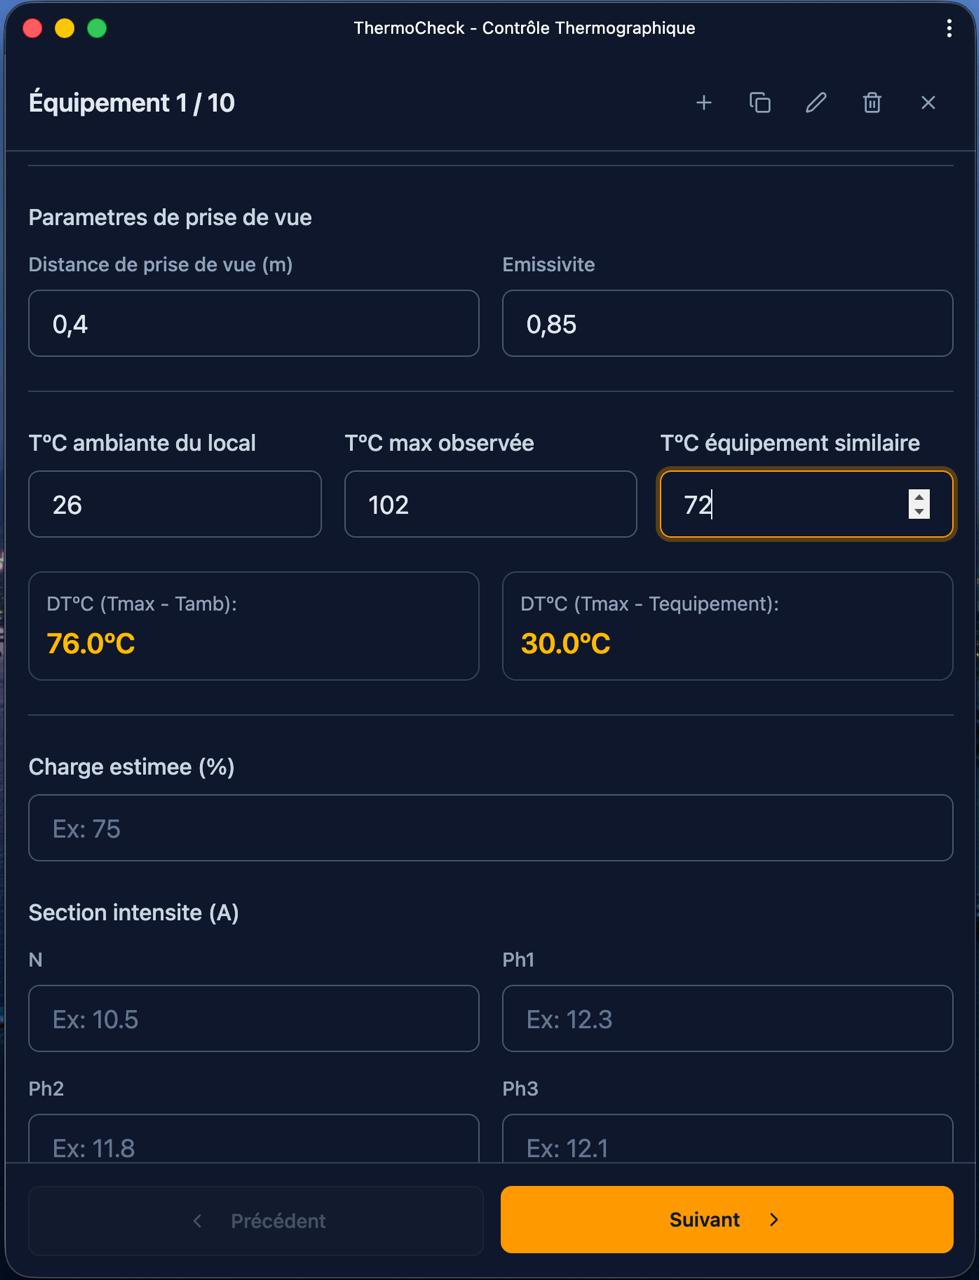Click the T°C ambiante du local field
This screenshot has width=979, height=1280.
175,504
